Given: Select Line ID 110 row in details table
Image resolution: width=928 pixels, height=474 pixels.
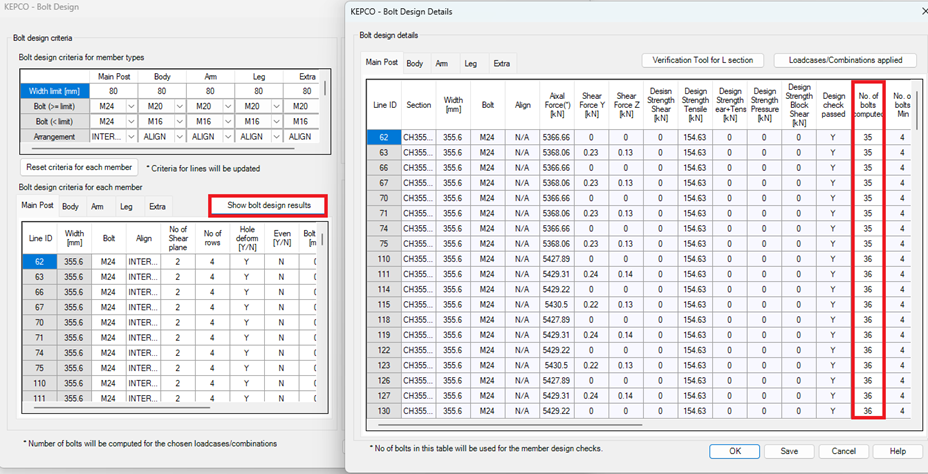Looking at the screenshot, I should pos(384,257).
